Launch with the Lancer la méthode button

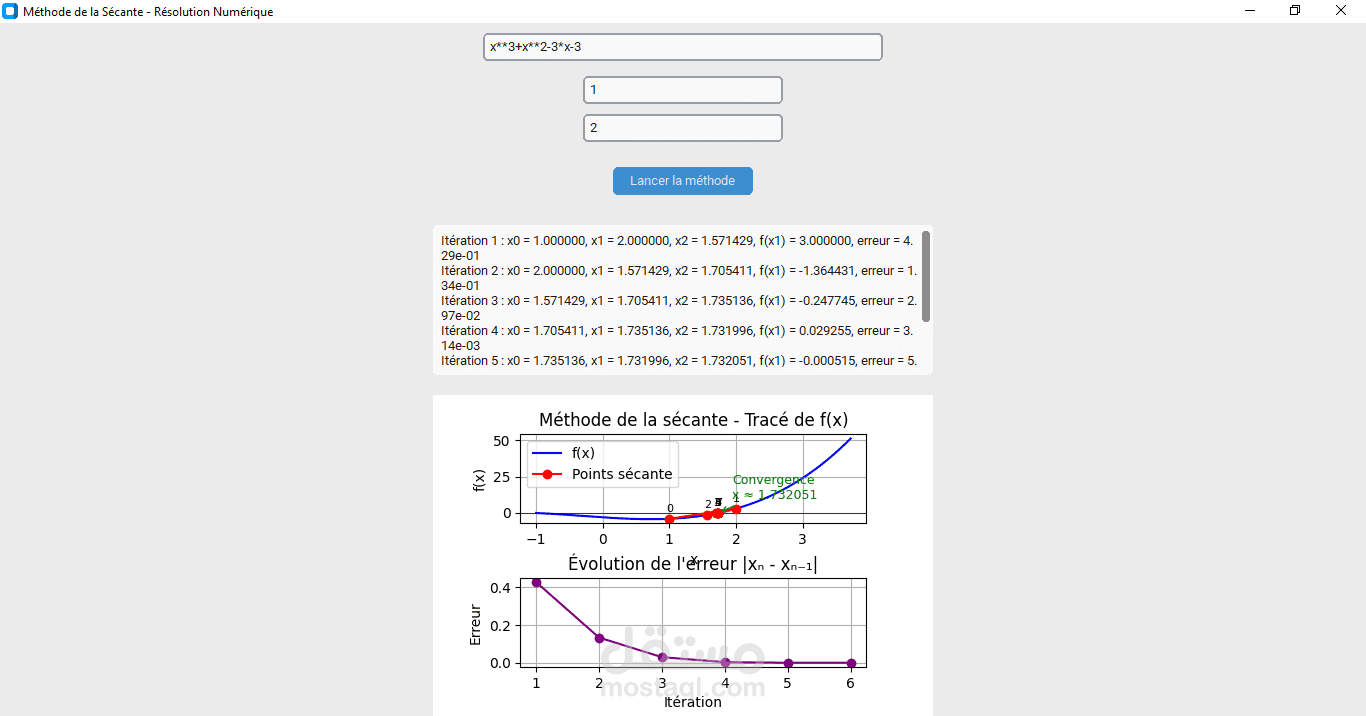pos(683,181)
